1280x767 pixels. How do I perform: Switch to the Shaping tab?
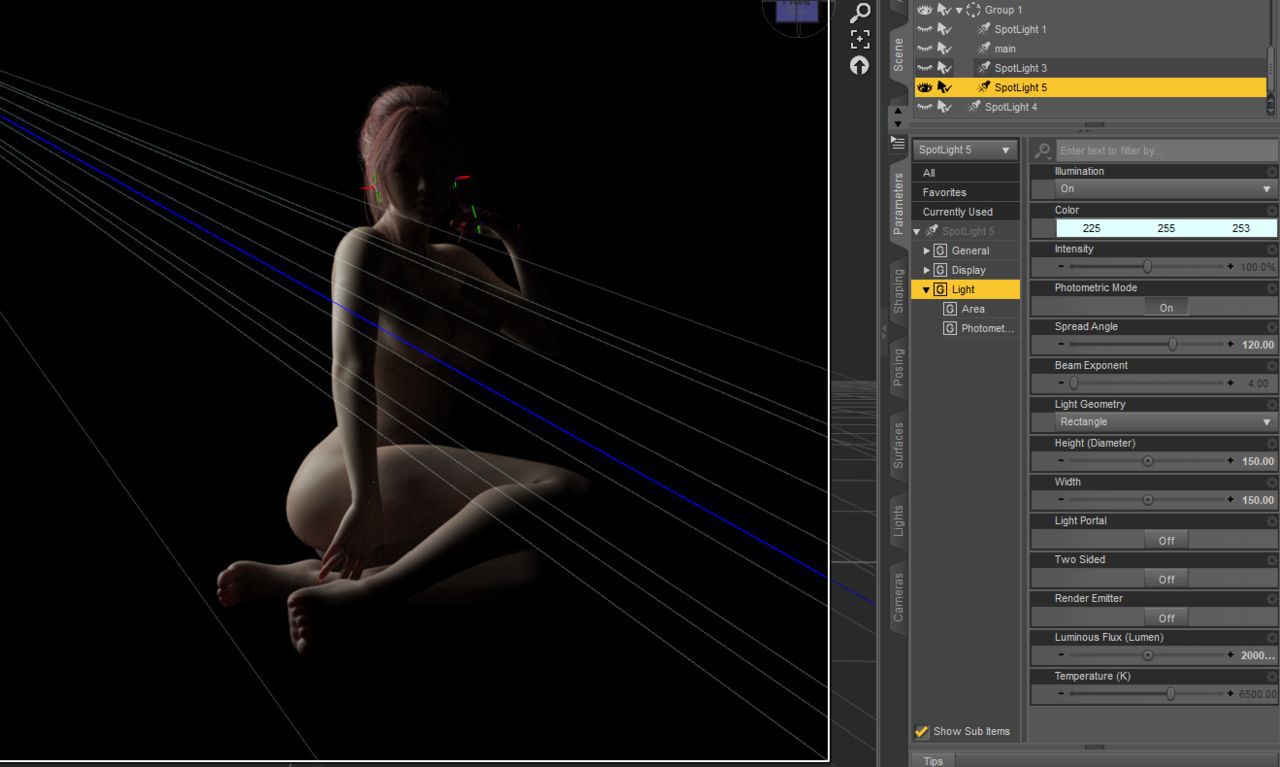(898, 291)
